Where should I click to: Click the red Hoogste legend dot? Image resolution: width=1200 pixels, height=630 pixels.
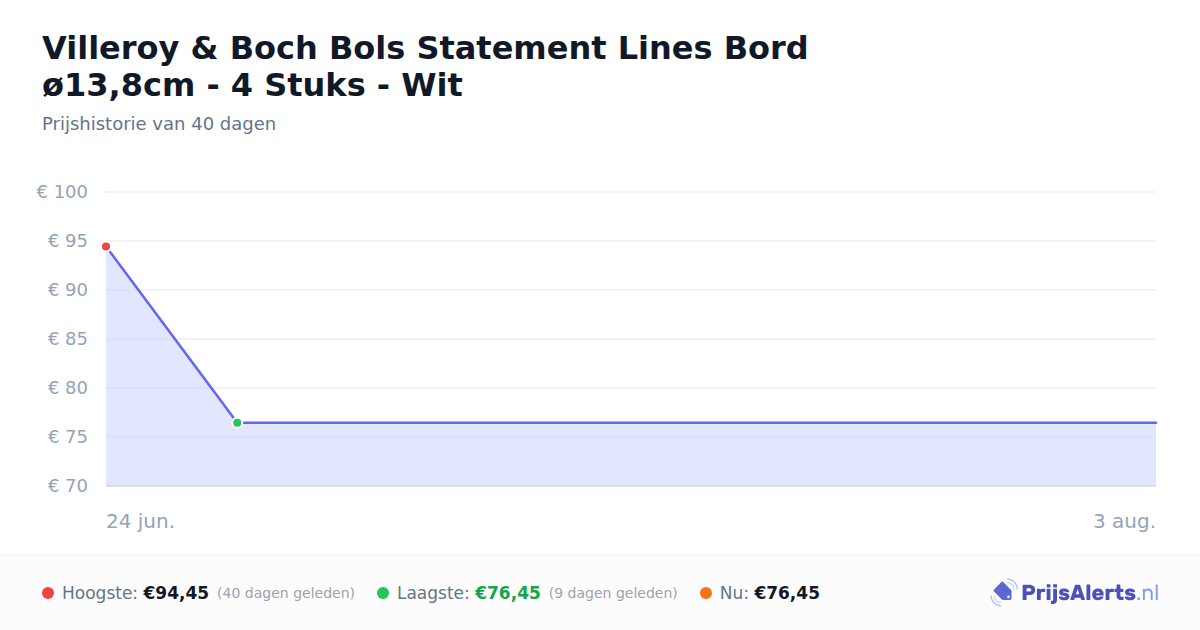pyautogui.click(x=48, y=593)
